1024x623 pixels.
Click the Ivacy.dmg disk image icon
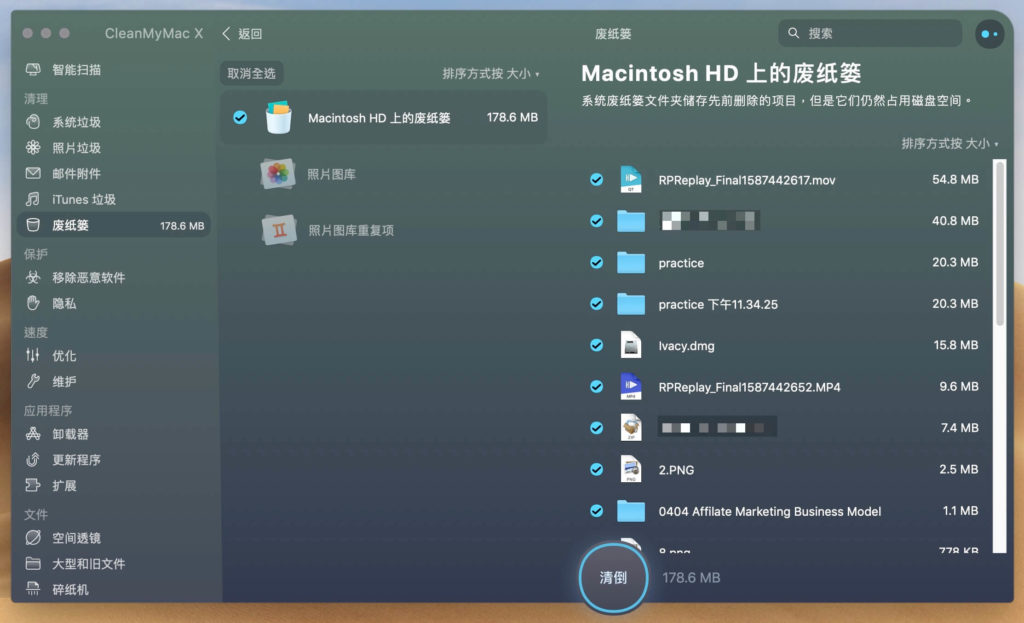point(631,345)
